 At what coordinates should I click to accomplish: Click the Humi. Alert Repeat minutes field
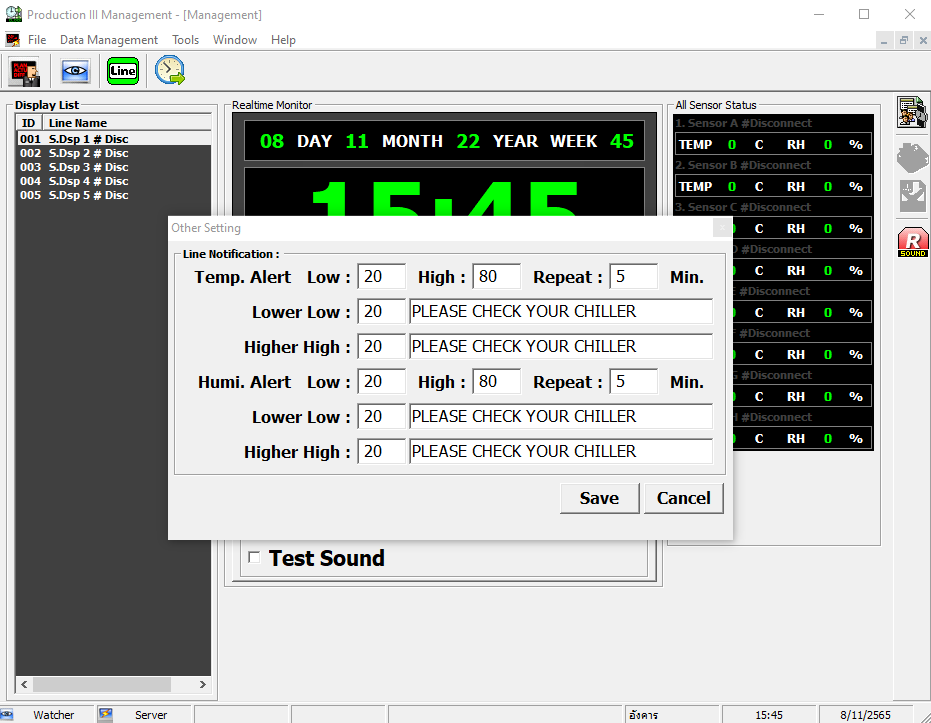(x=633, y=382)
